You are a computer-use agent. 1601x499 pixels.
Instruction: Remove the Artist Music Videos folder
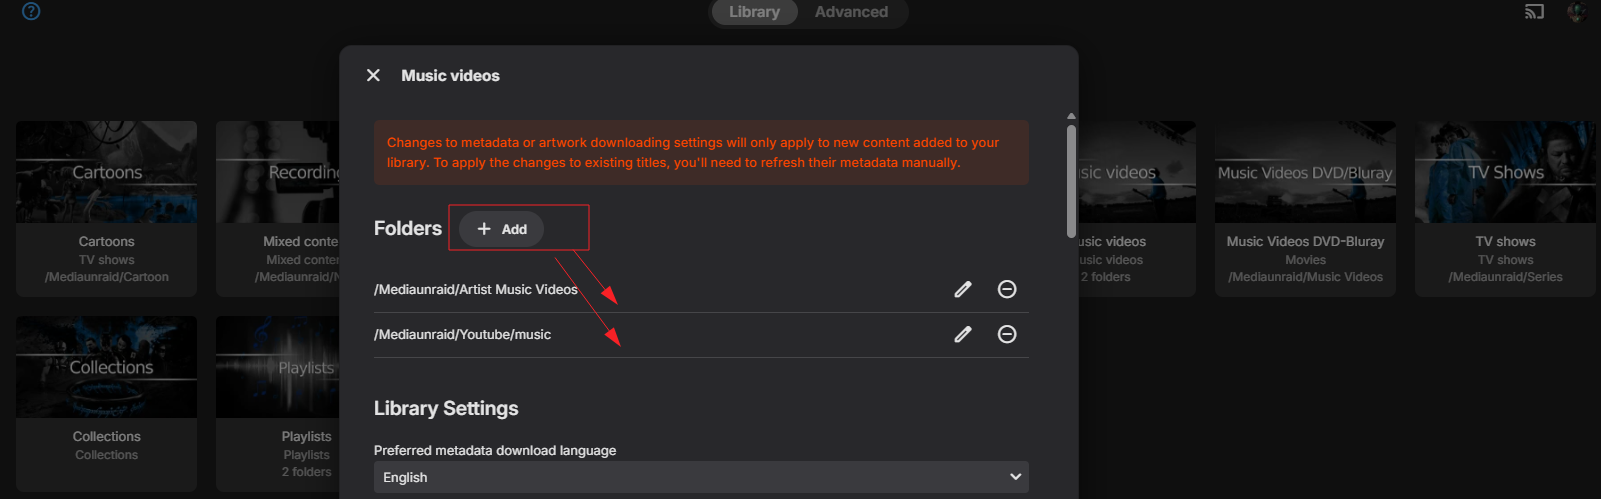click(x=1007, y=289)
